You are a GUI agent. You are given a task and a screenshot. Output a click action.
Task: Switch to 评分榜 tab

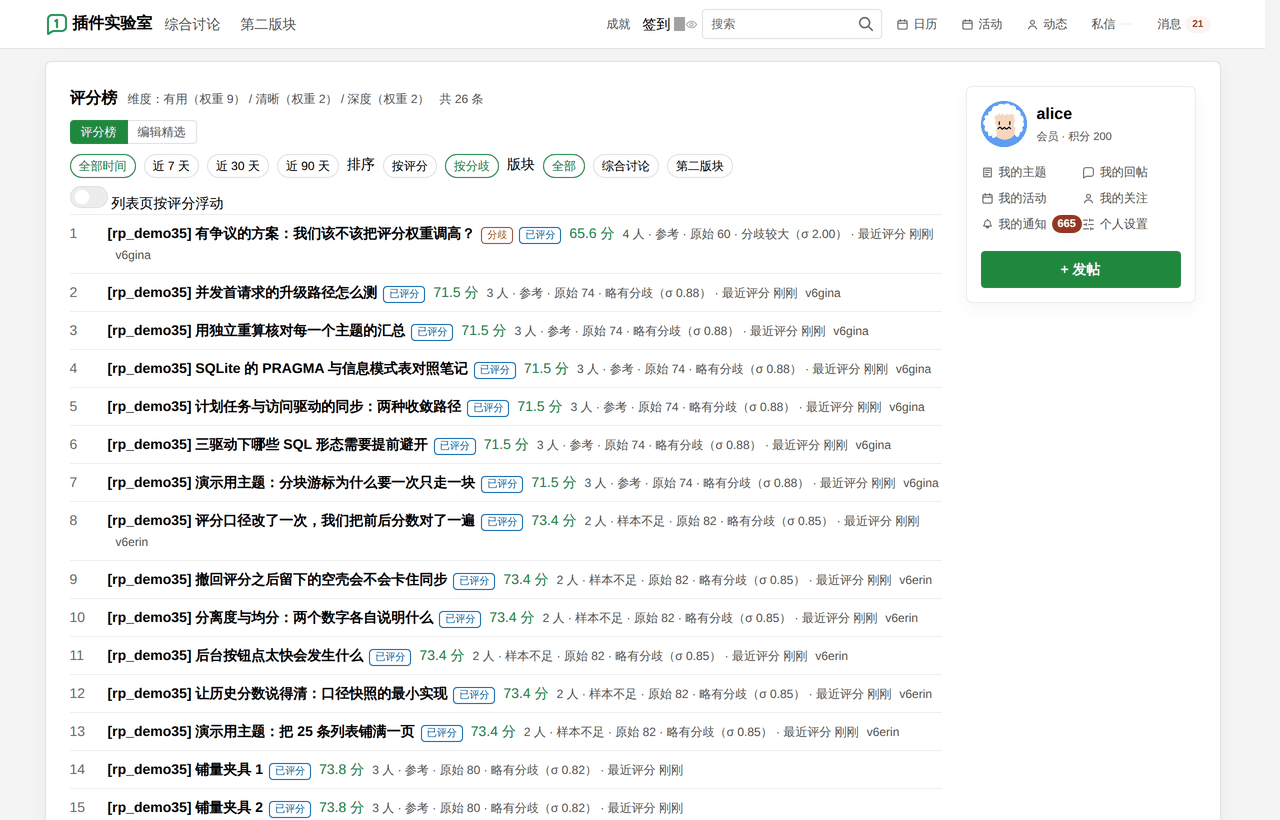(x=98, y=132)
